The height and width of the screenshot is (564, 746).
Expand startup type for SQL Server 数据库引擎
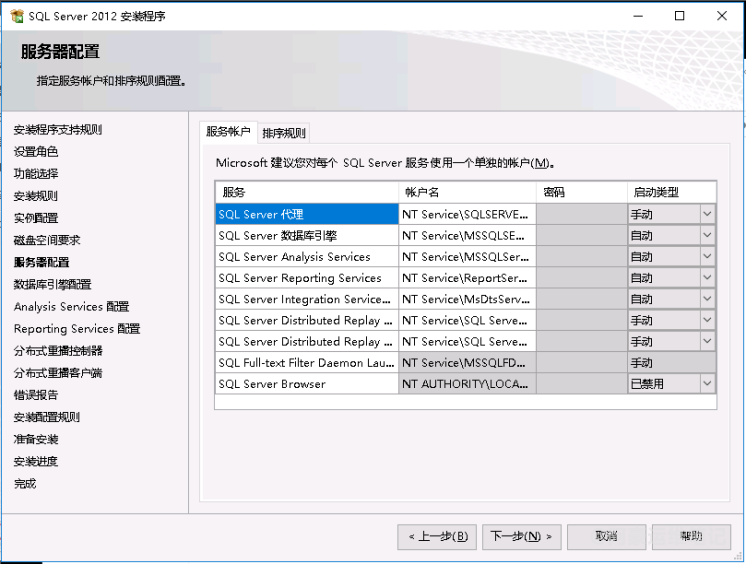point(707,235)
